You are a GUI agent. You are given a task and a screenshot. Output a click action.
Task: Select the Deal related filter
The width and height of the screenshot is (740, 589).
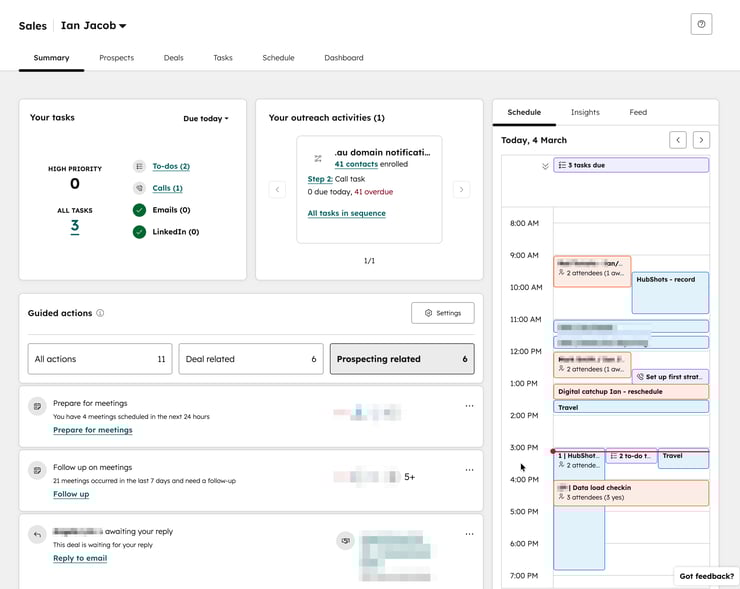[x=250, y=359]
